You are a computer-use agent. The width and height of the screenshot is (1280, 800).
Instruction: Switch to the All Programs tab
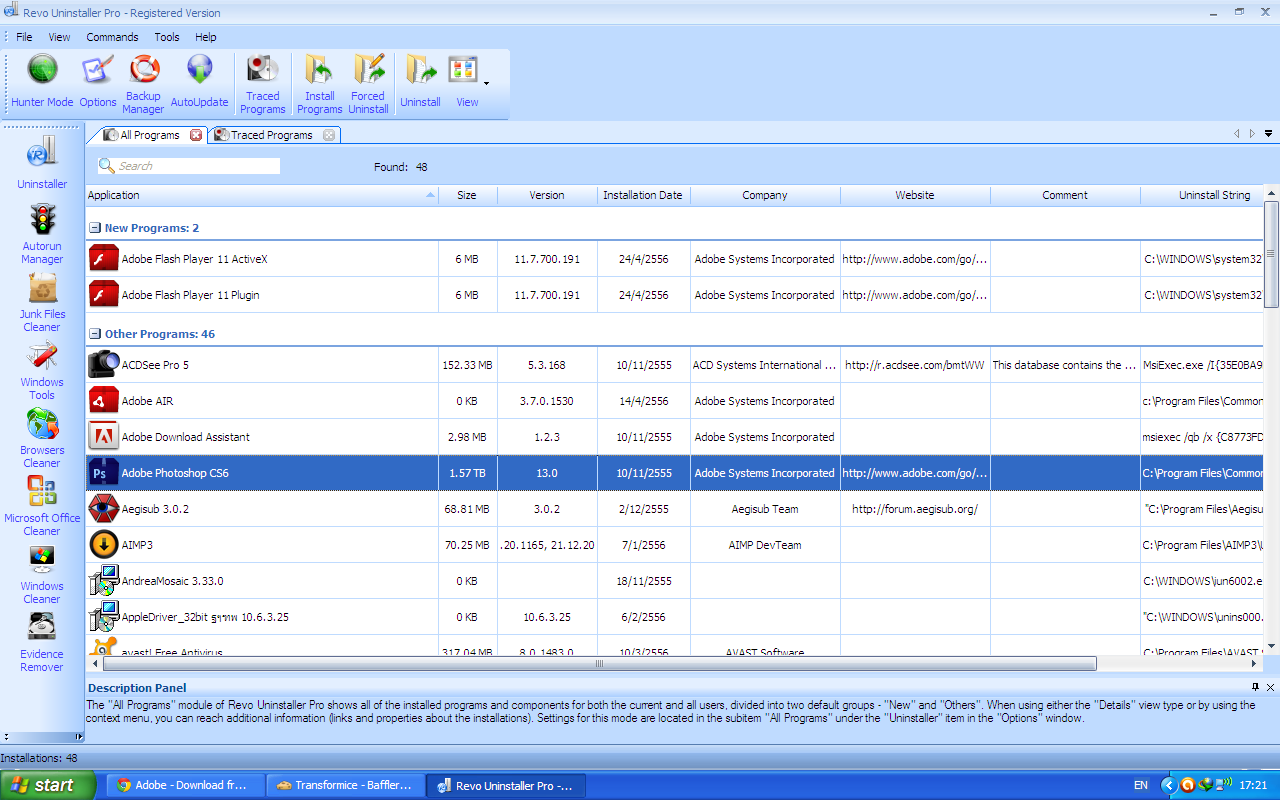tap(149, 135)
